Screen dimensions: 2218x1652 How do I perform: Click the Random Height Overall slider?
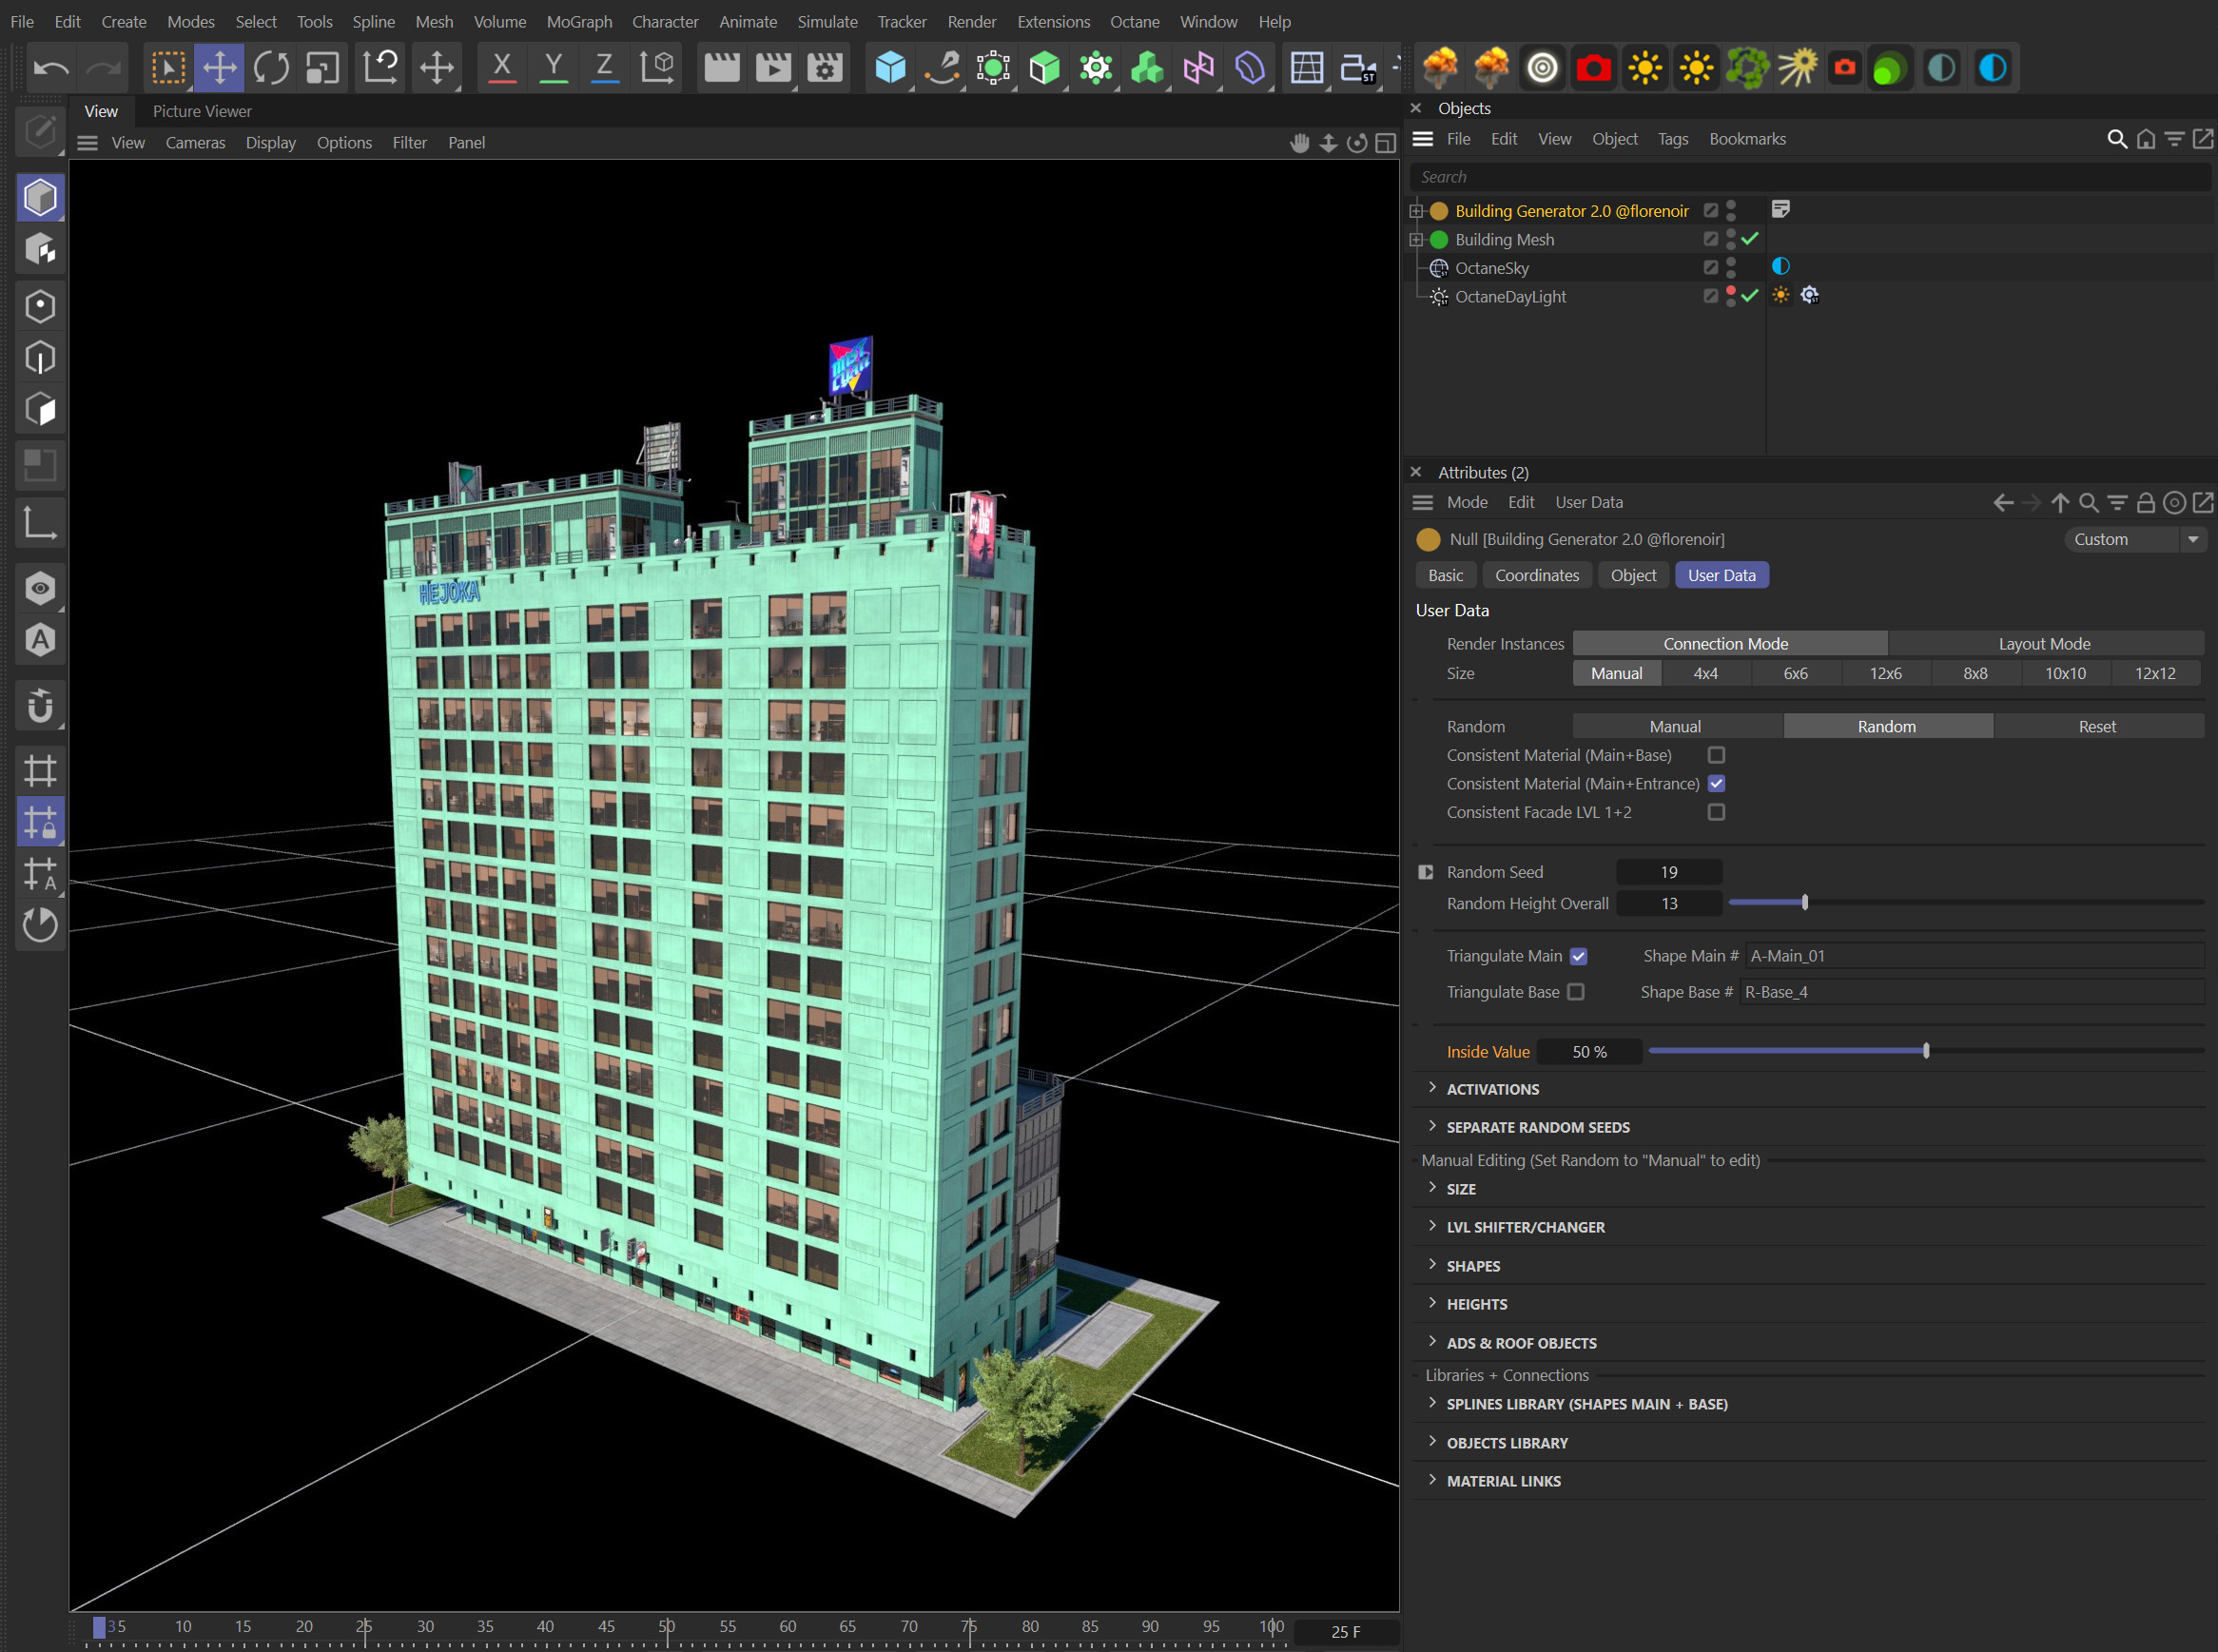(1804, 902)
